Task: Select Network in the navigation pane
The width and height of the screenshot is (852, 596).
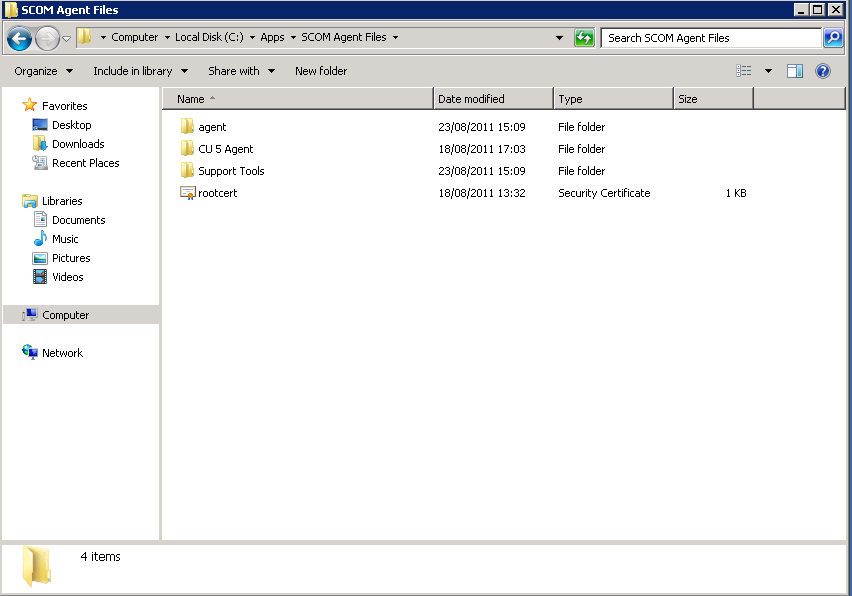Action: [62, 353]
